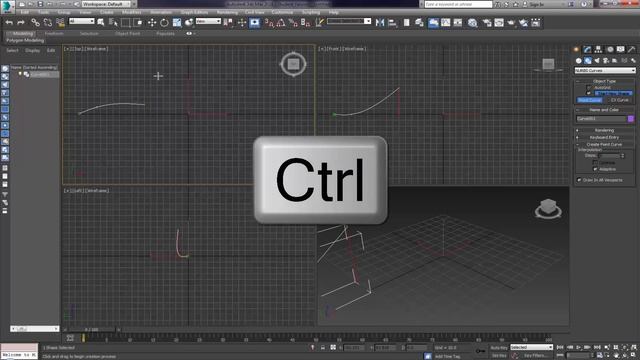
Task: Toggle the Start New Shape checkbox
Action: [589, 93]
